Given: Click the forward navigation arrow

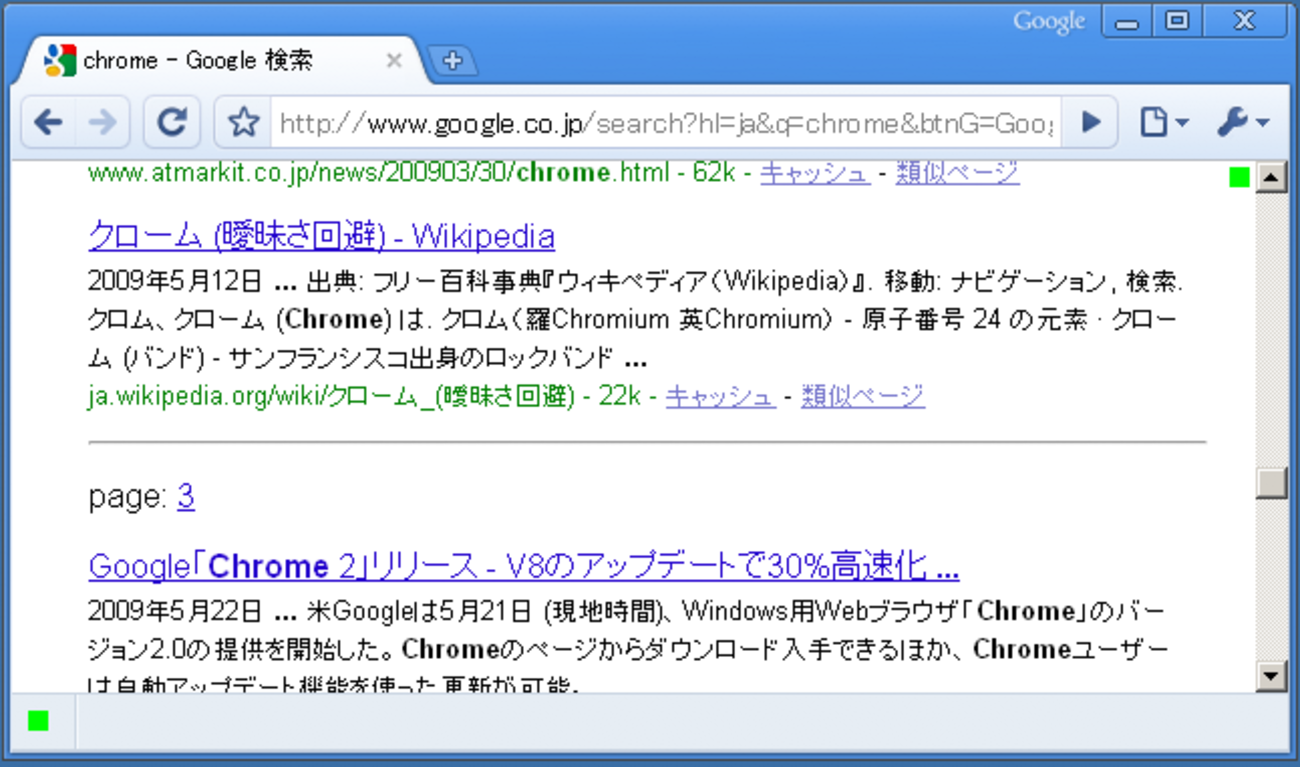Looking at the screenshot, I should [x=102, y=122].
